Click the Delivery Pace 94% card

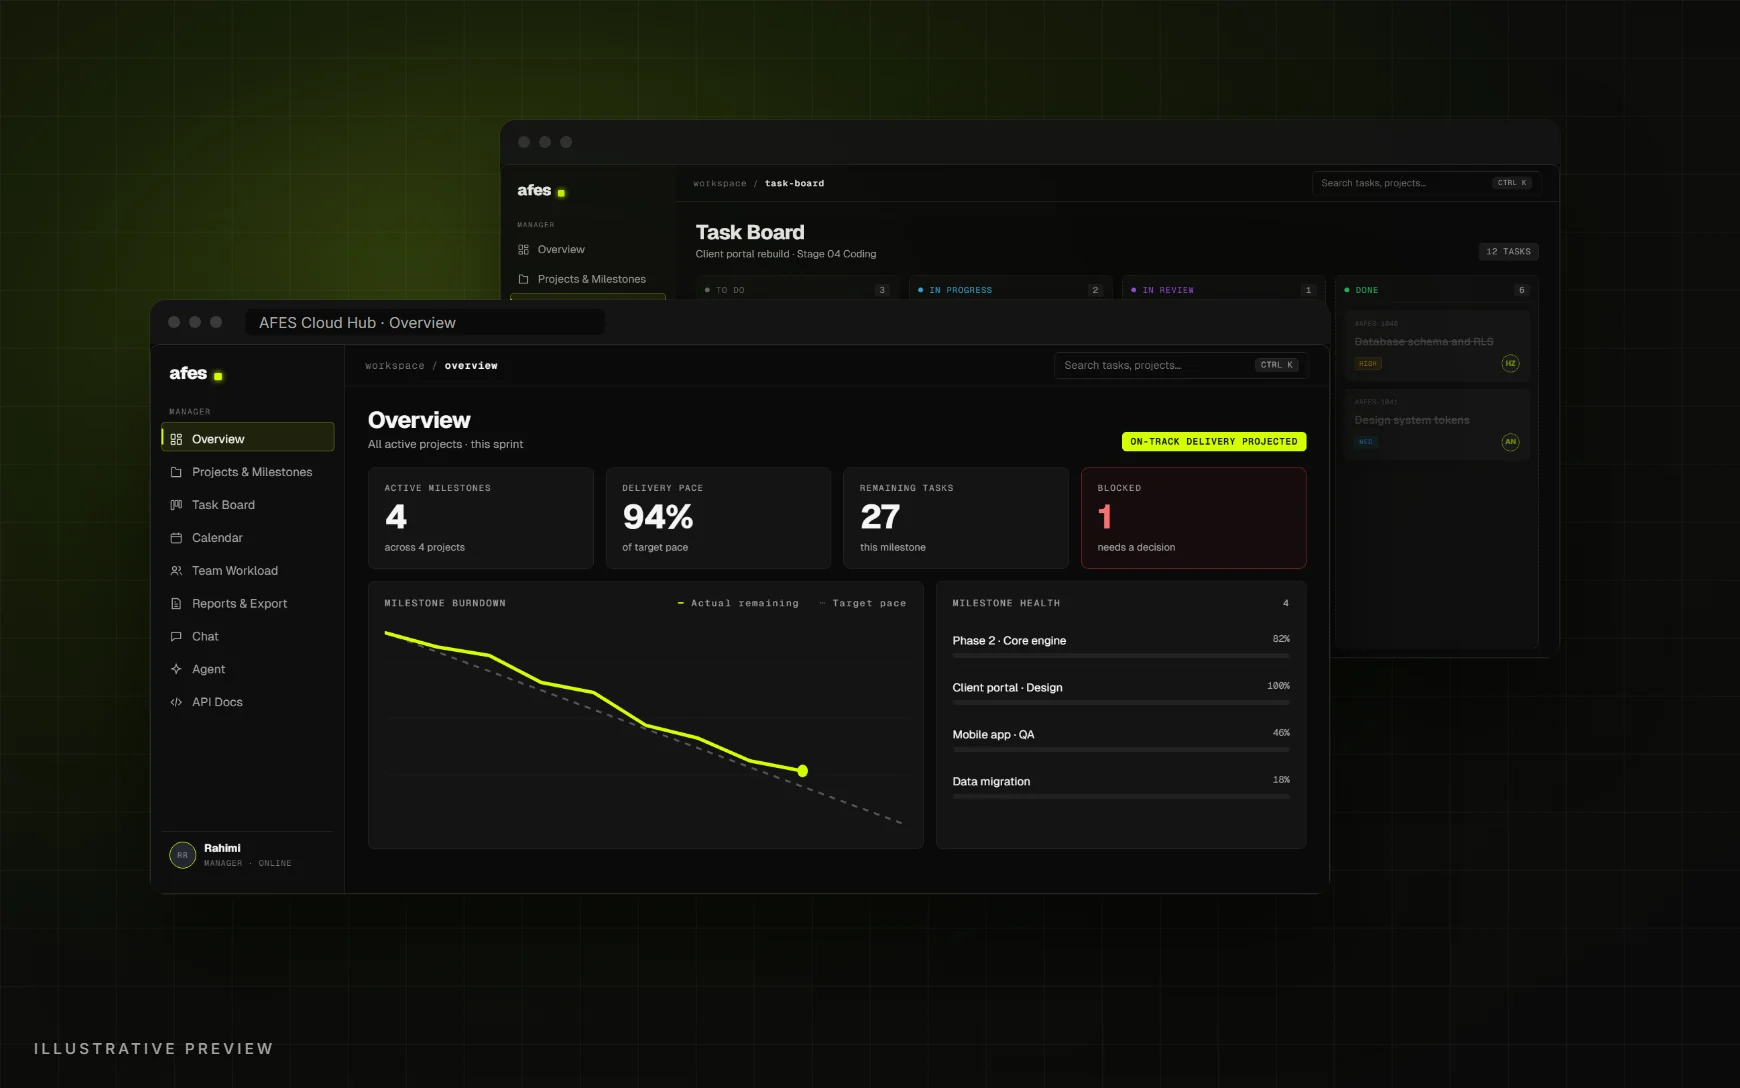(718, 518)
